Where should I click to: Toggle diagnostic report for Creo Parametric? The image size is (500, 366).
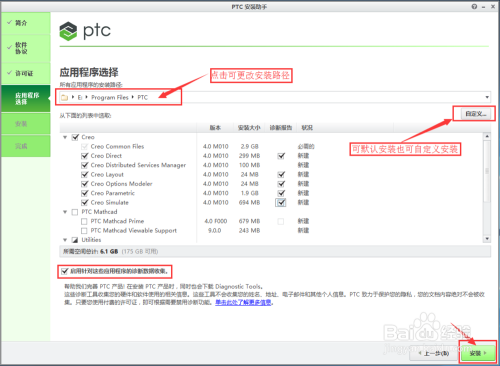(x=281, y=193)
